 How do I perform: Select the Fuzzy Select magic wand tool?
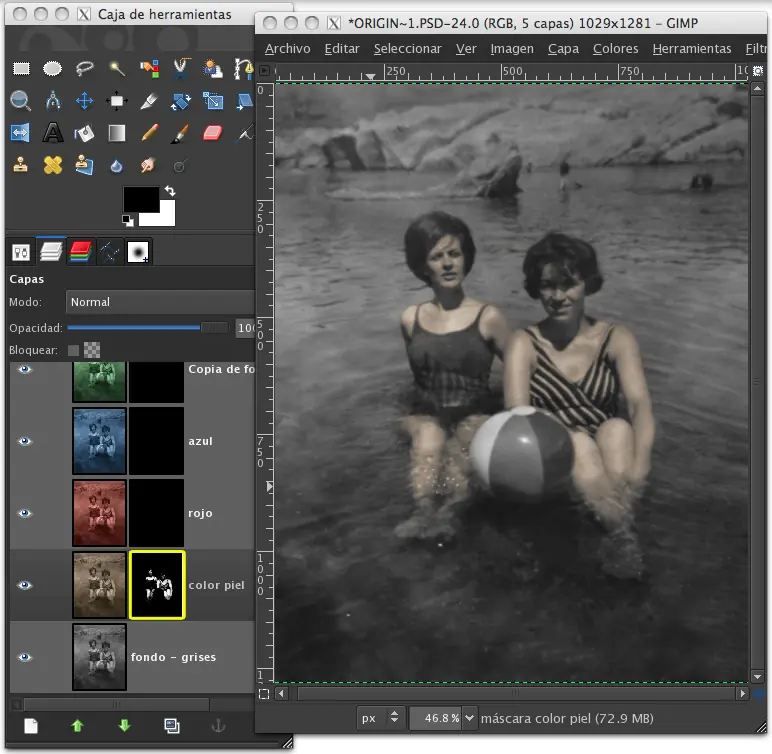coord(117,68)
